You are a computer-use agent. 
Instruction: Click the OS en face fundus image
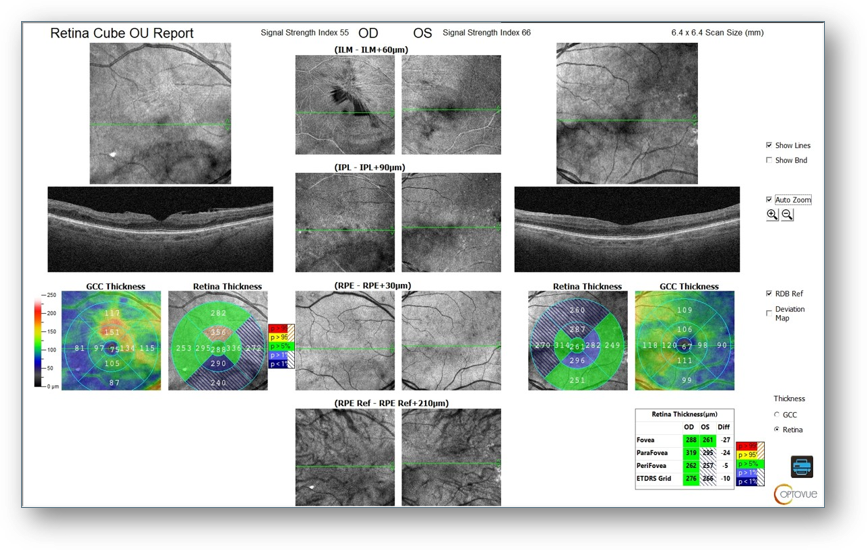[x=626, y=113]
